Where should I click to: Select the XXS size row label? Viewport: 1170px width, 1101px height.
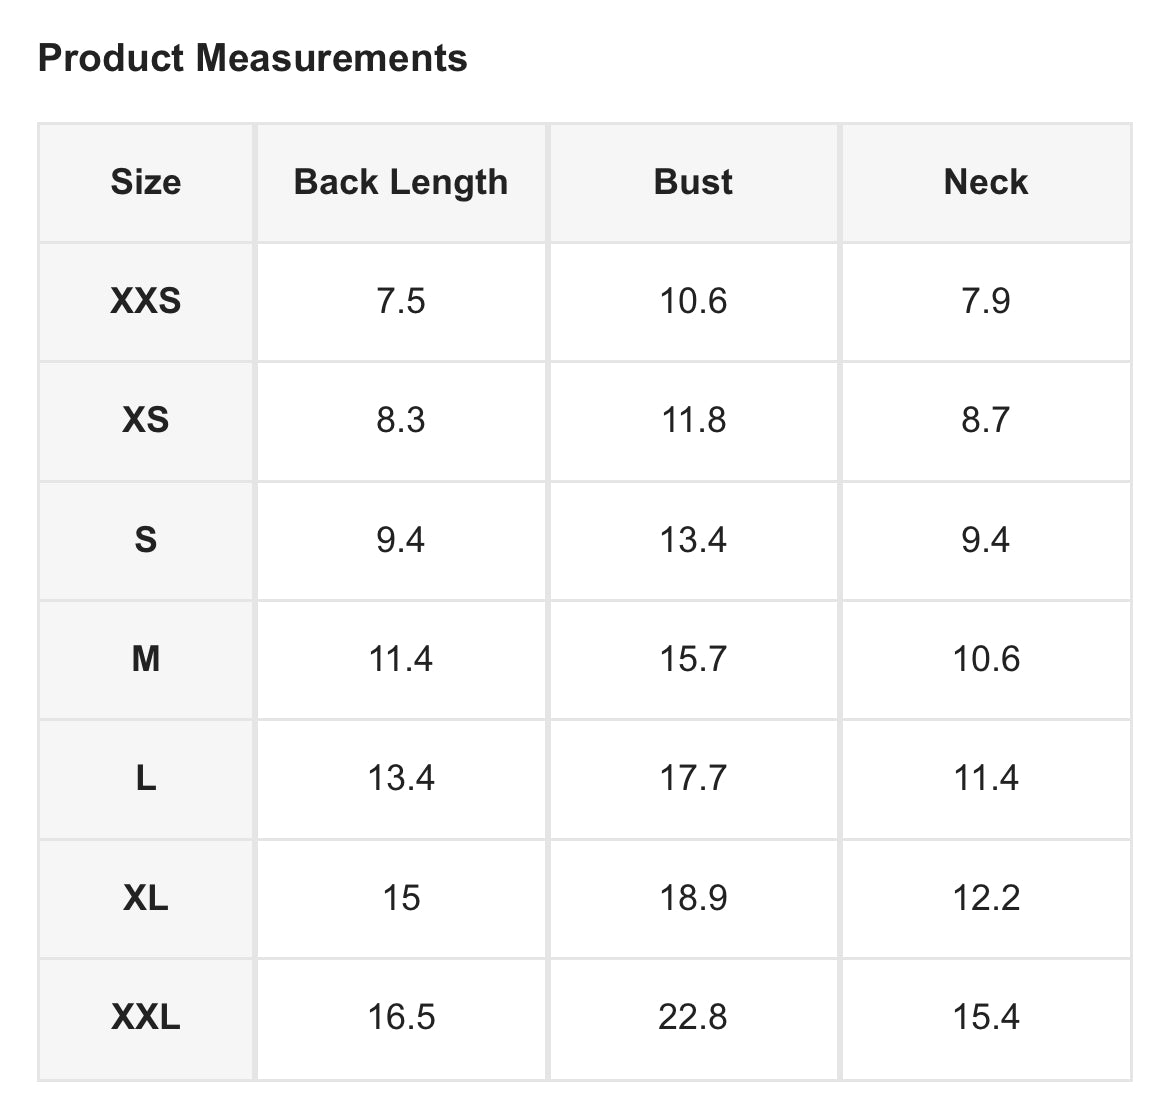point(146,300)
